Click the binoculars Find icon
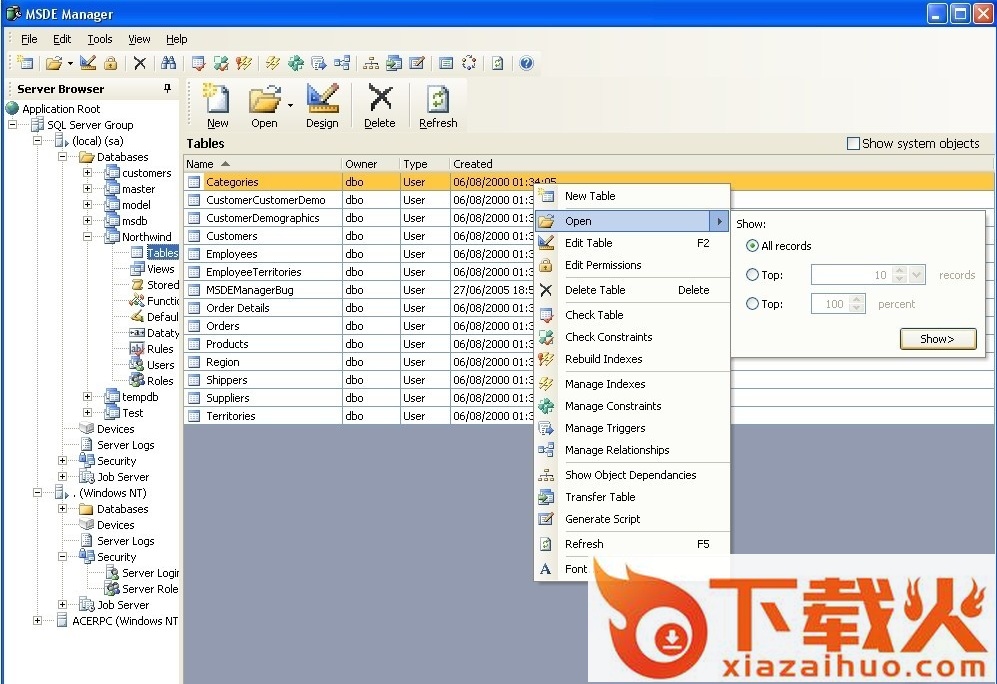997x684 pixels. tap(168, 63)
